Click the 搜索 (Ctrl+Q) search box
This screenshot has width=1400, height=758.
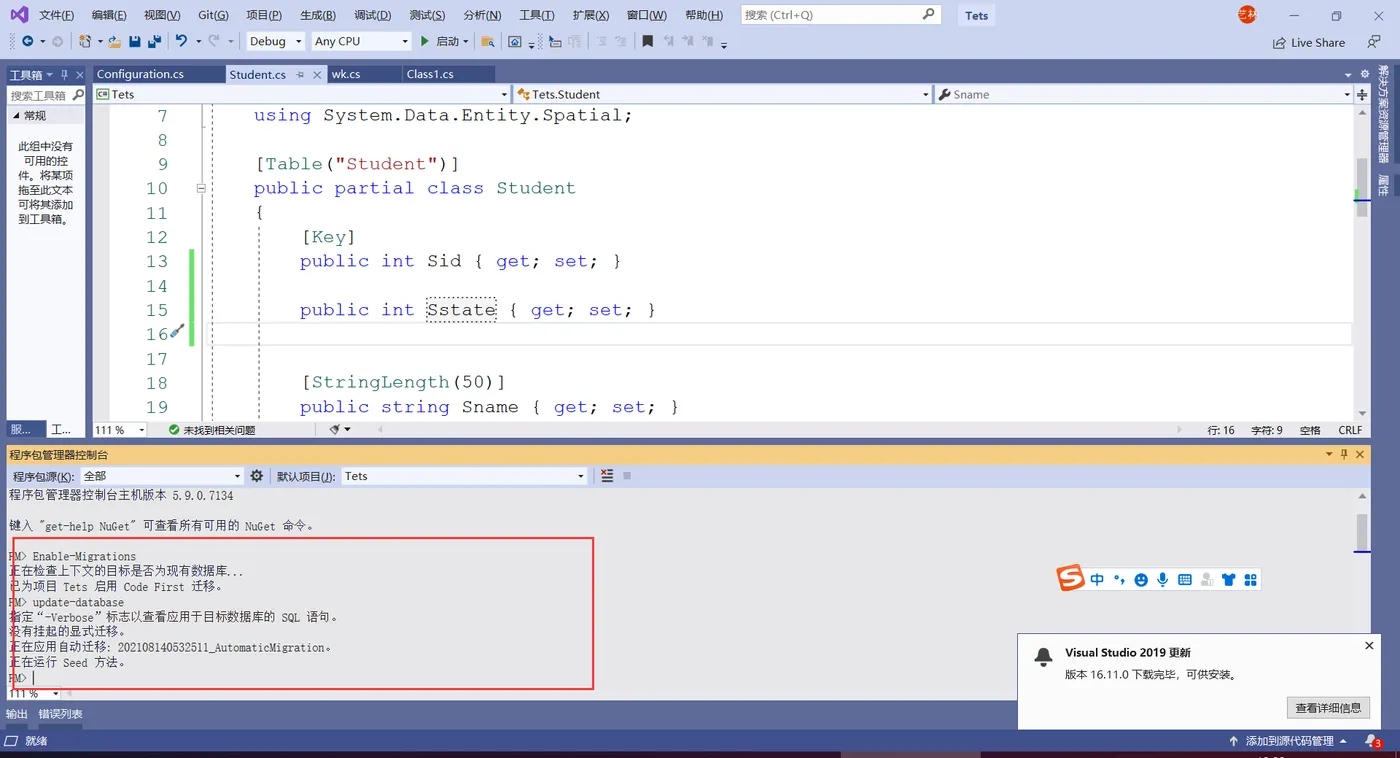click(841, 15)
